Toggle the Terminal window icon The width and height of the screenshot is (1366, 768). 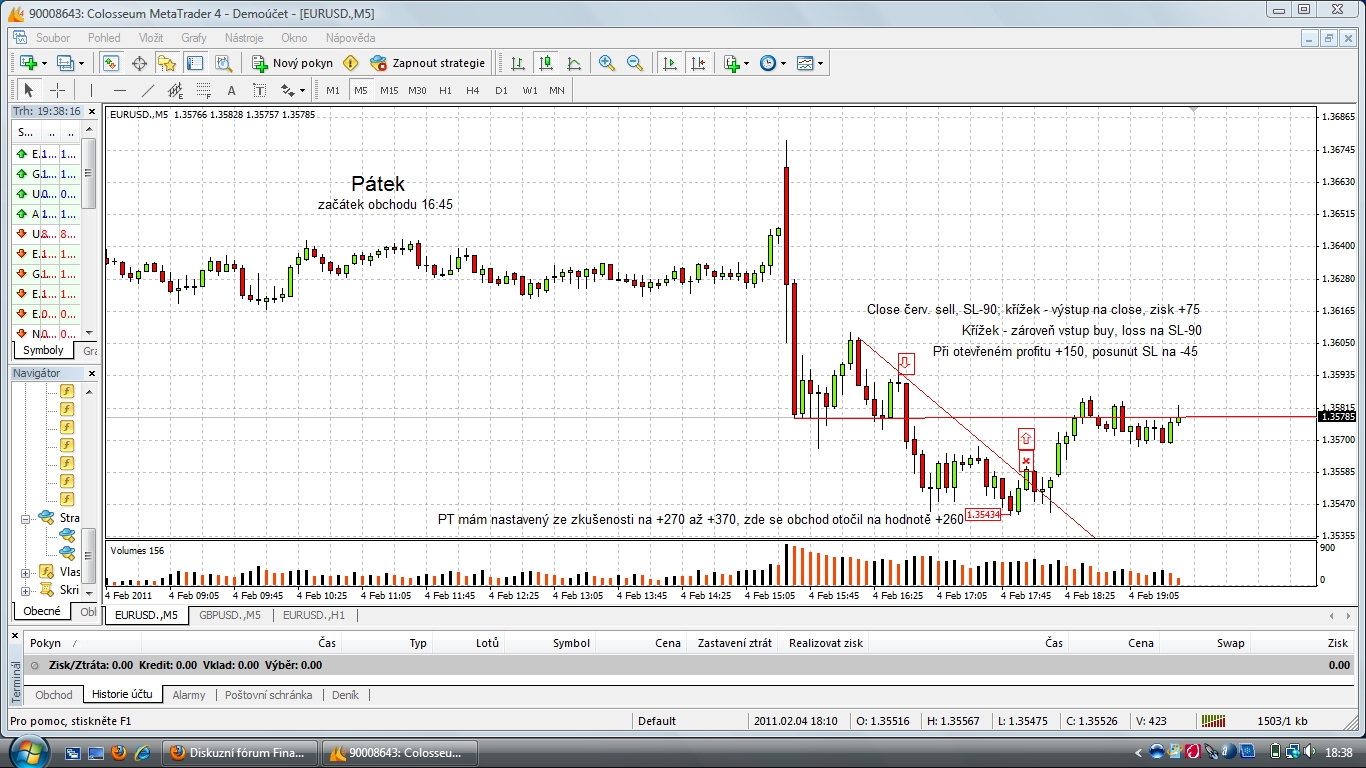pos(195,63)
